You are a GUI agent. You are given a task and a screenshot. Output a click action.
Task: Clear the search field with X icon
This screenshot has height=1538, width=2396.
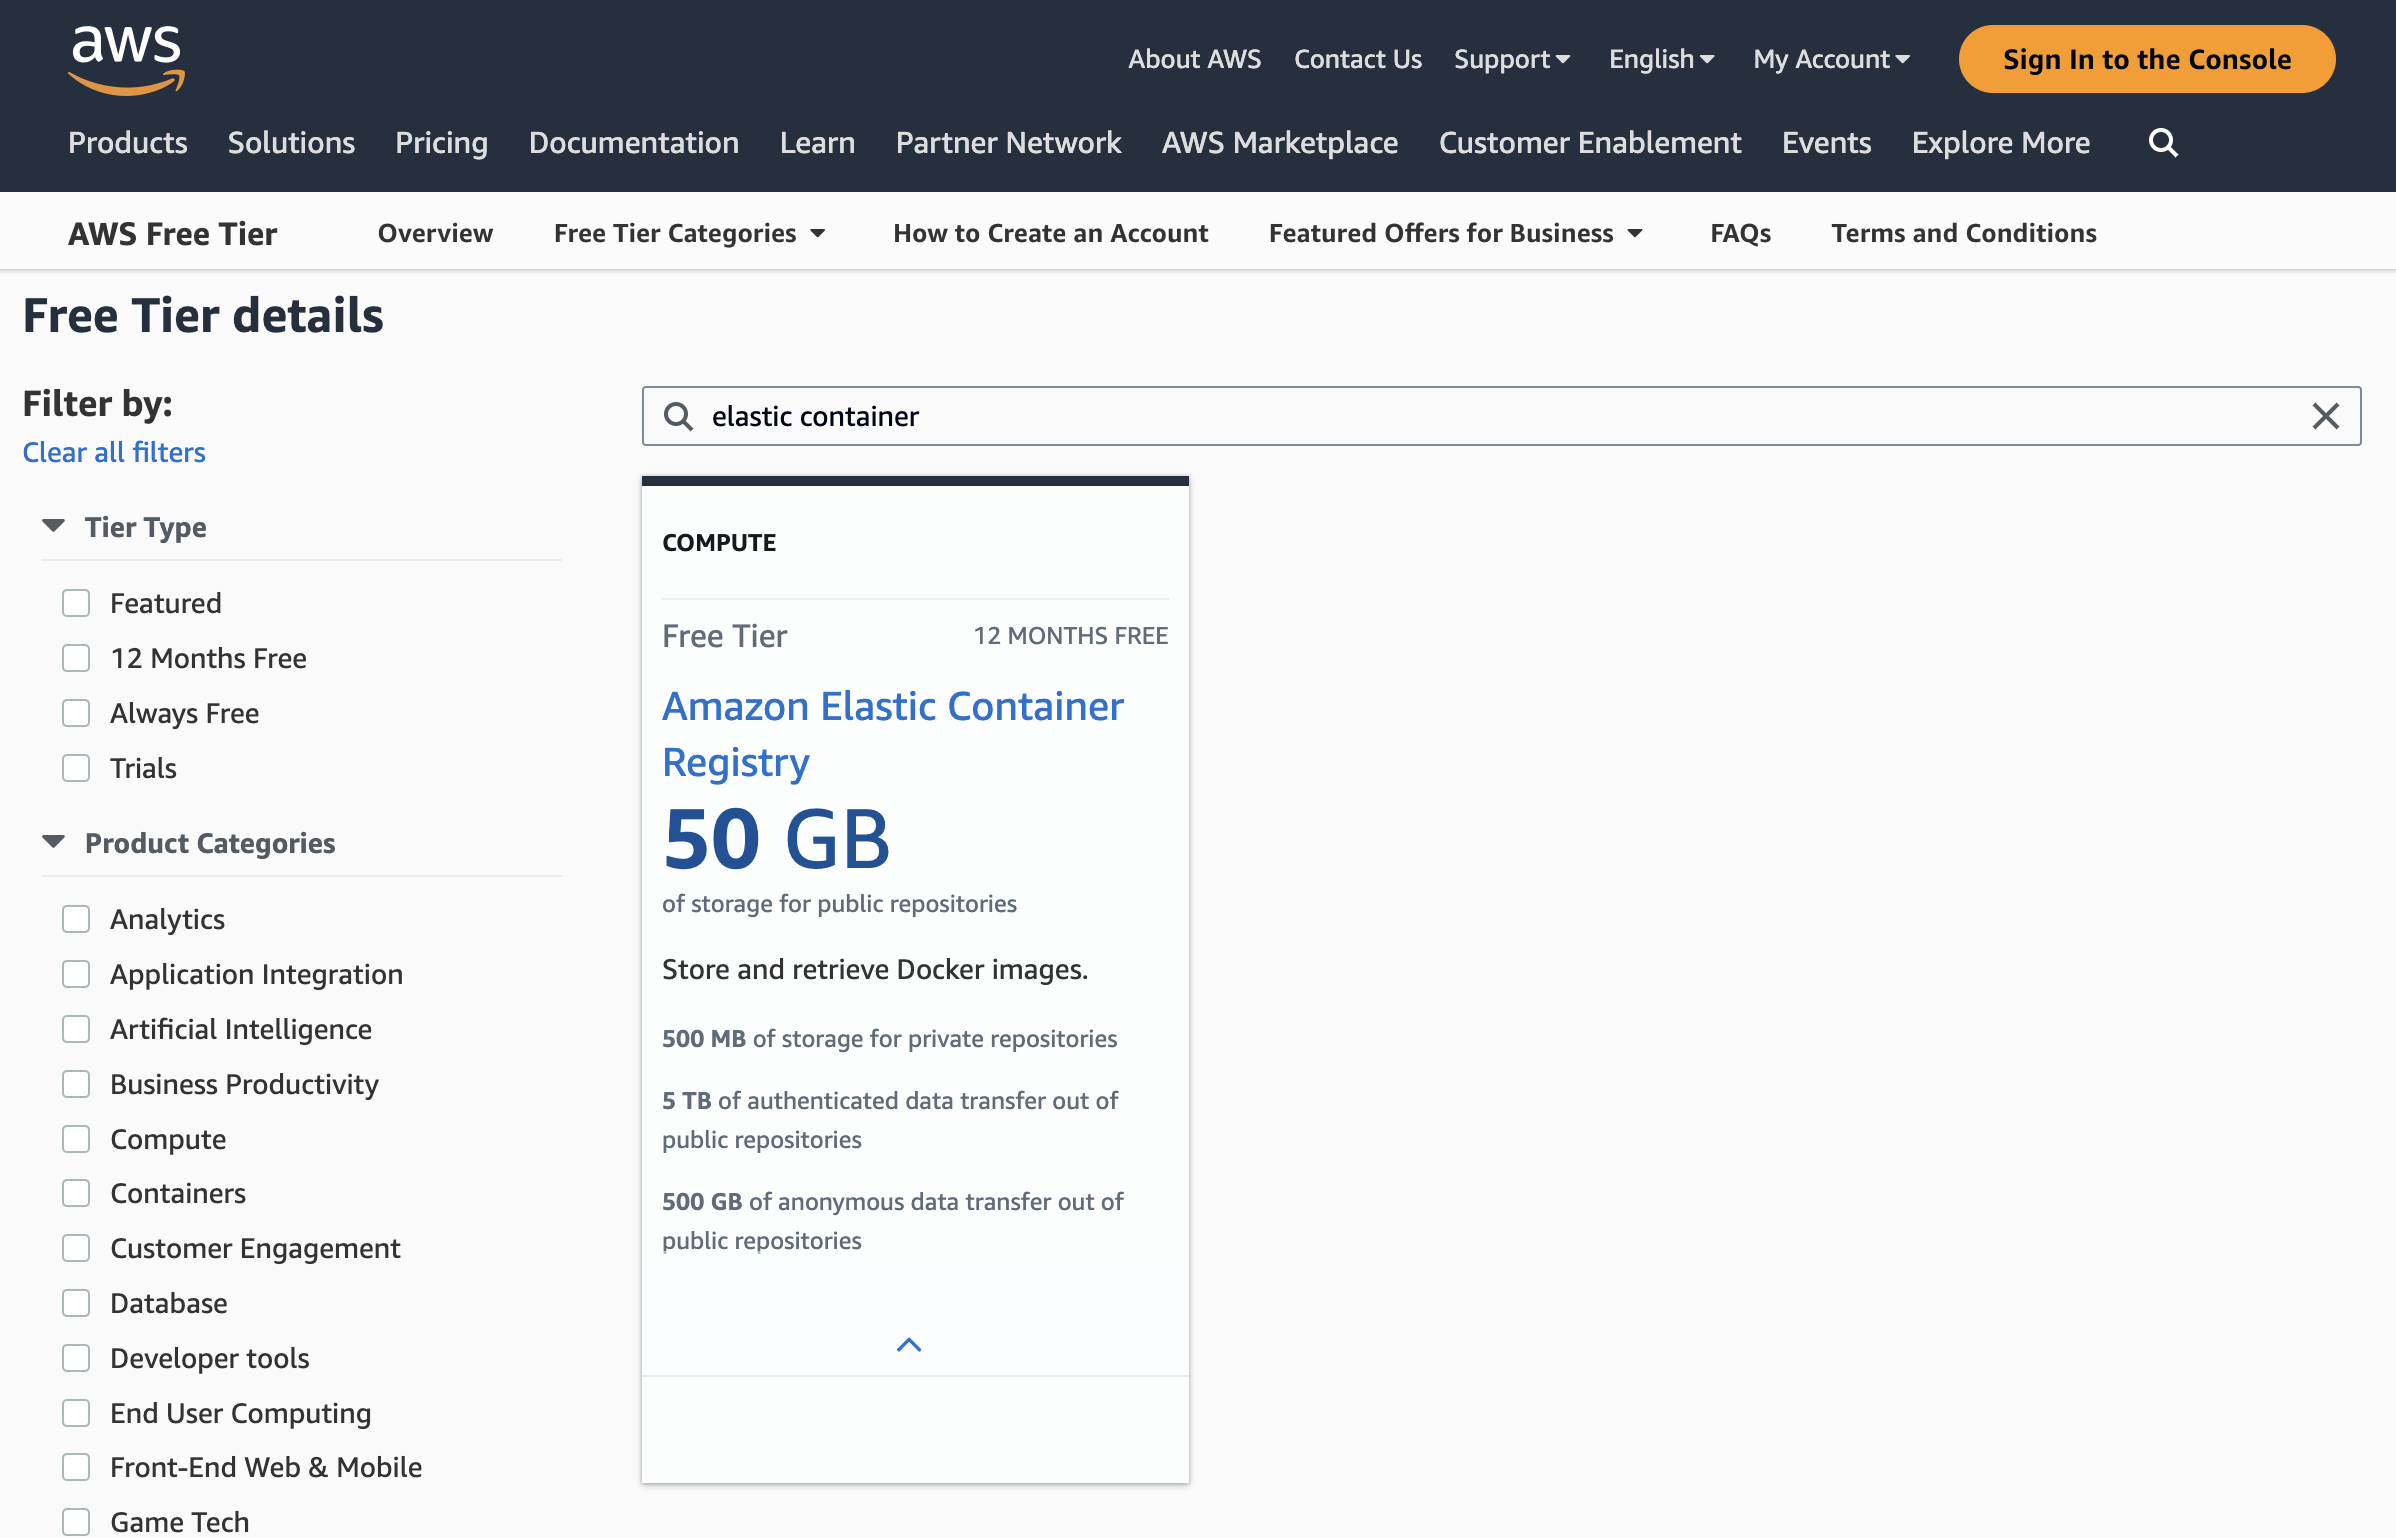click(2326, 416)
